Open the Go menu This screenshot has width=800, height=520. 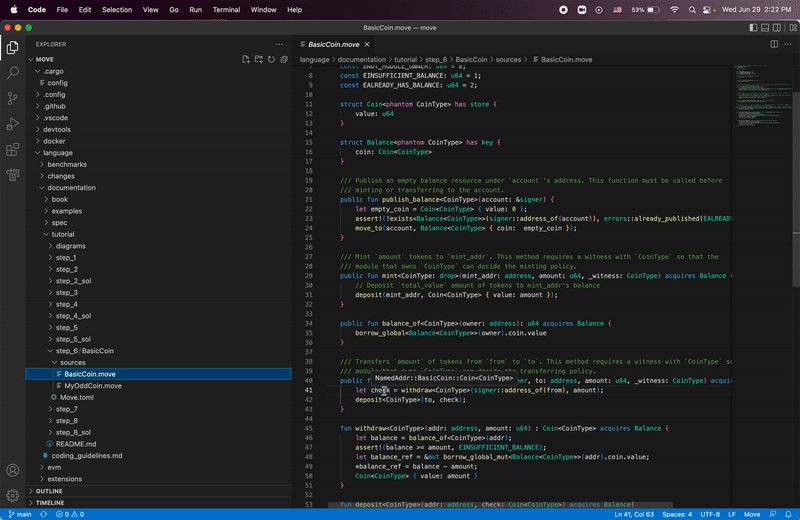tap(174, 10)
